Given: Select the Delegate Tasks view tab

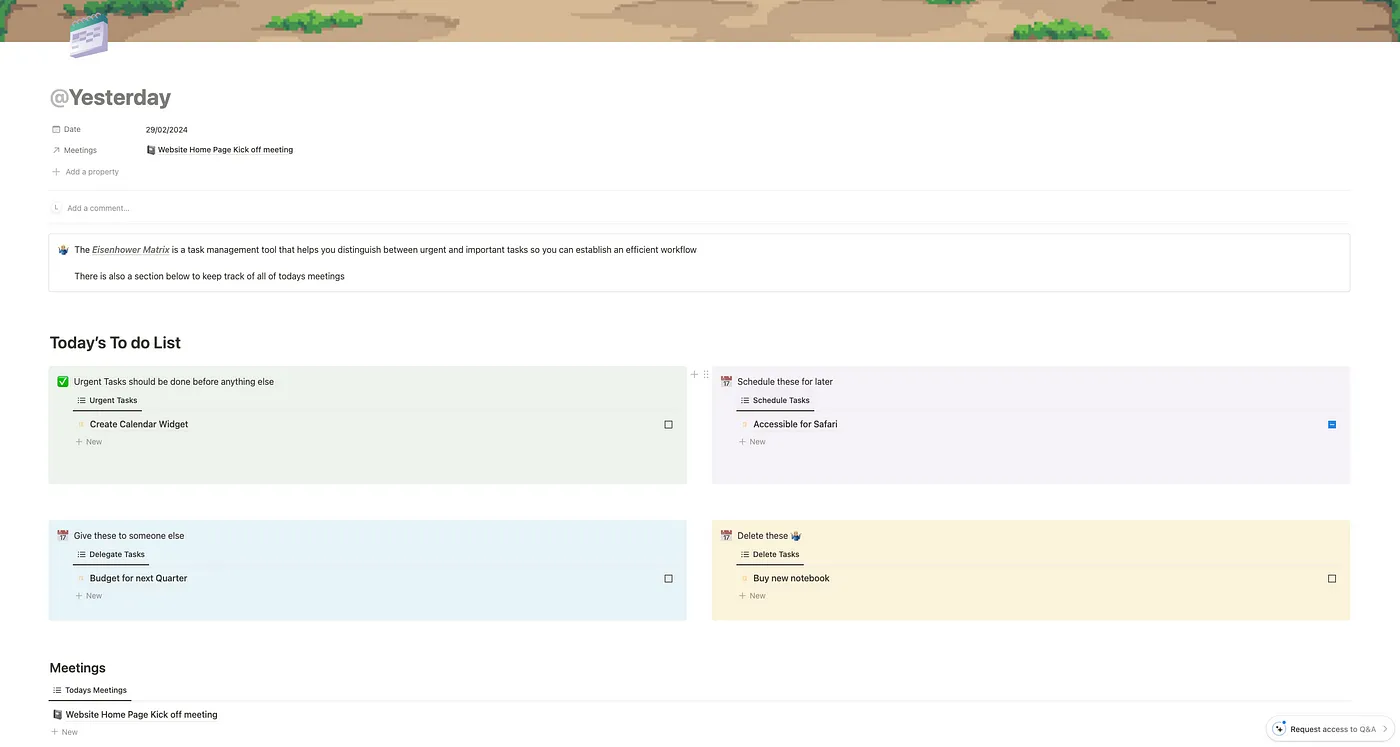Looking at the screenshot, I should tap(111, 555).
